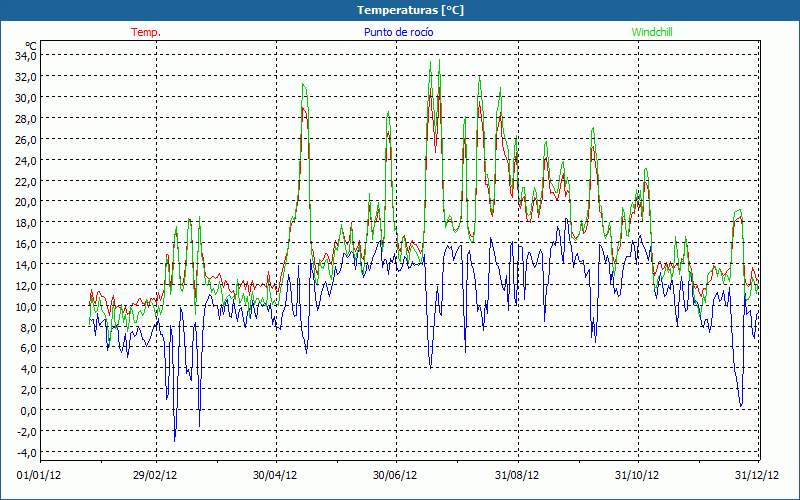Click the 18,0 y-axis value

[25, 222]
